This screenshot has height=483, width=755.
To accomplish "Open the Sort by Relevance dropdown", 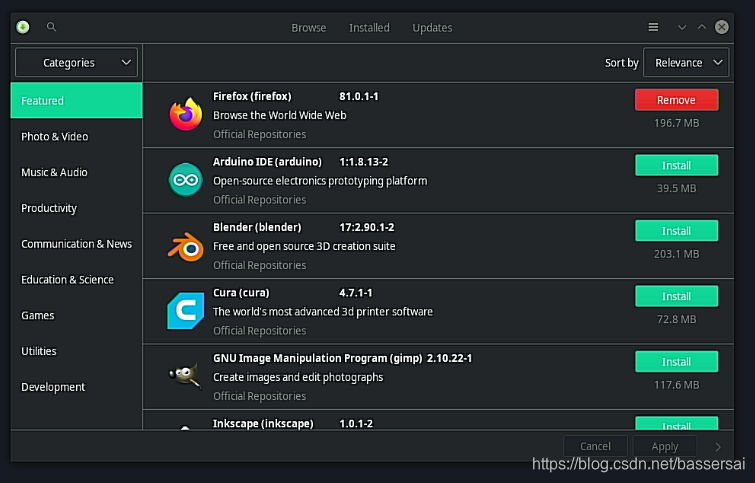I will pyautogui.click(x=686, y=63).
